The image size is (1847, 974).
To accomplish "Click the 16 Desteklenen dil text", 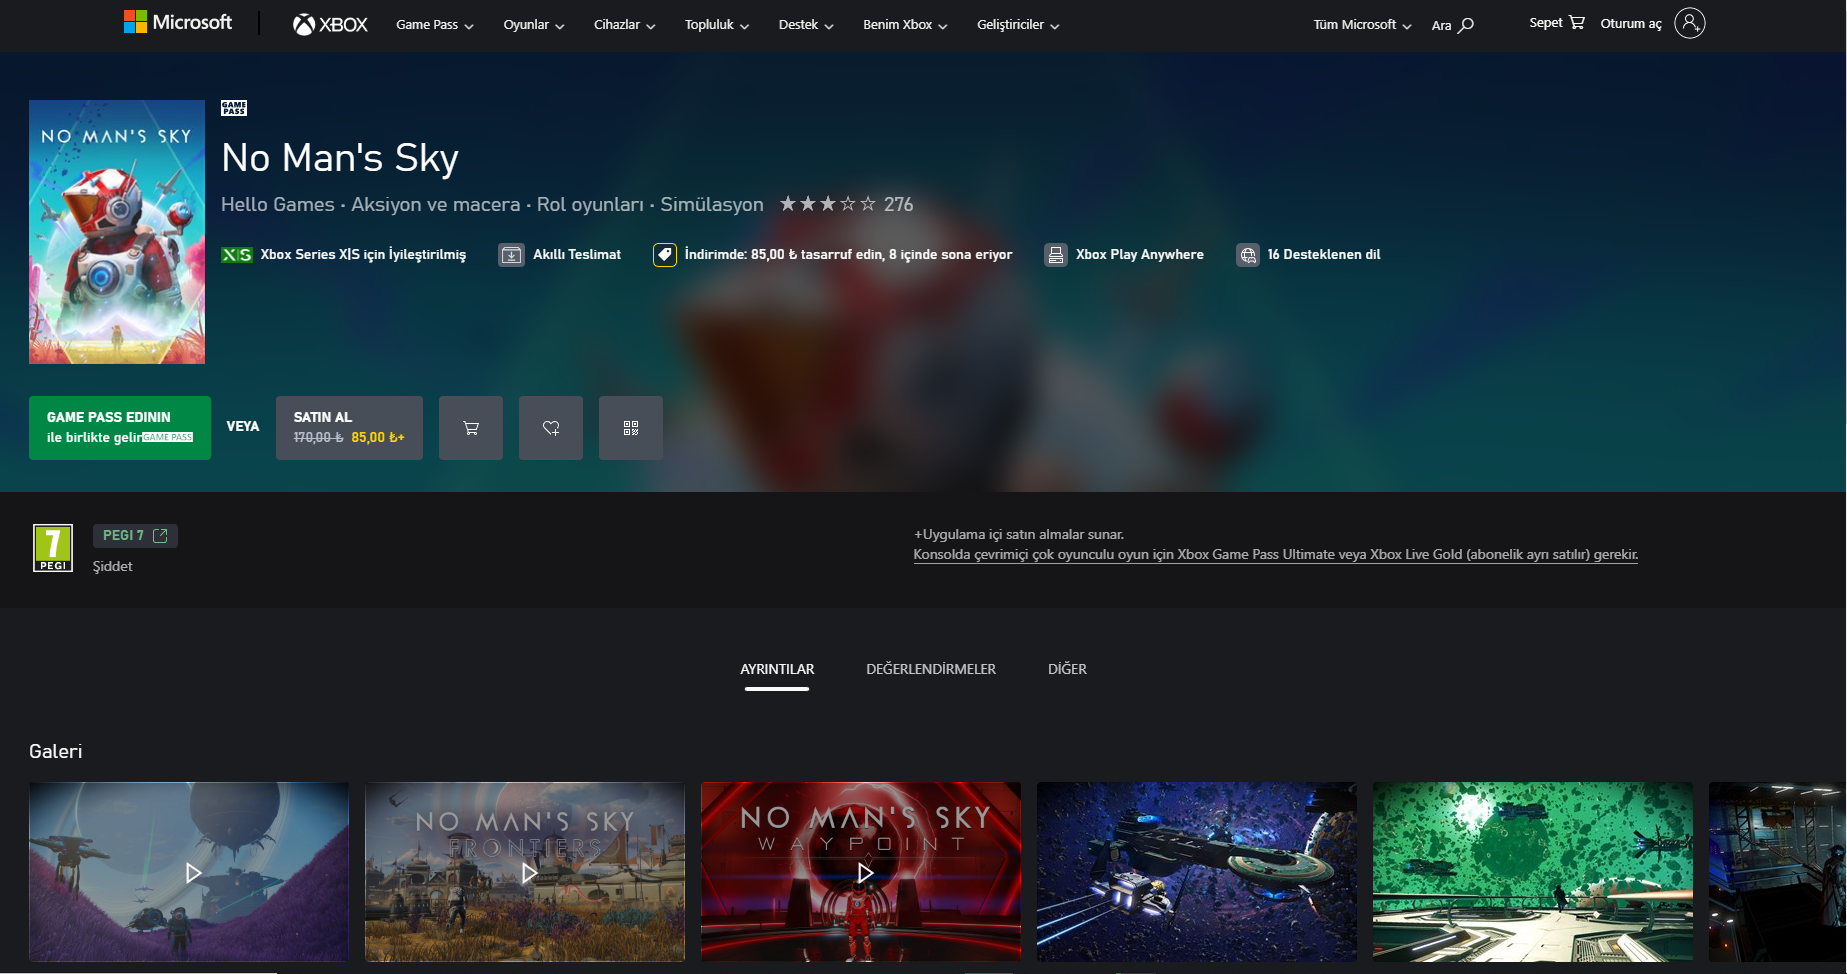I will click(x=1324, y=255).
